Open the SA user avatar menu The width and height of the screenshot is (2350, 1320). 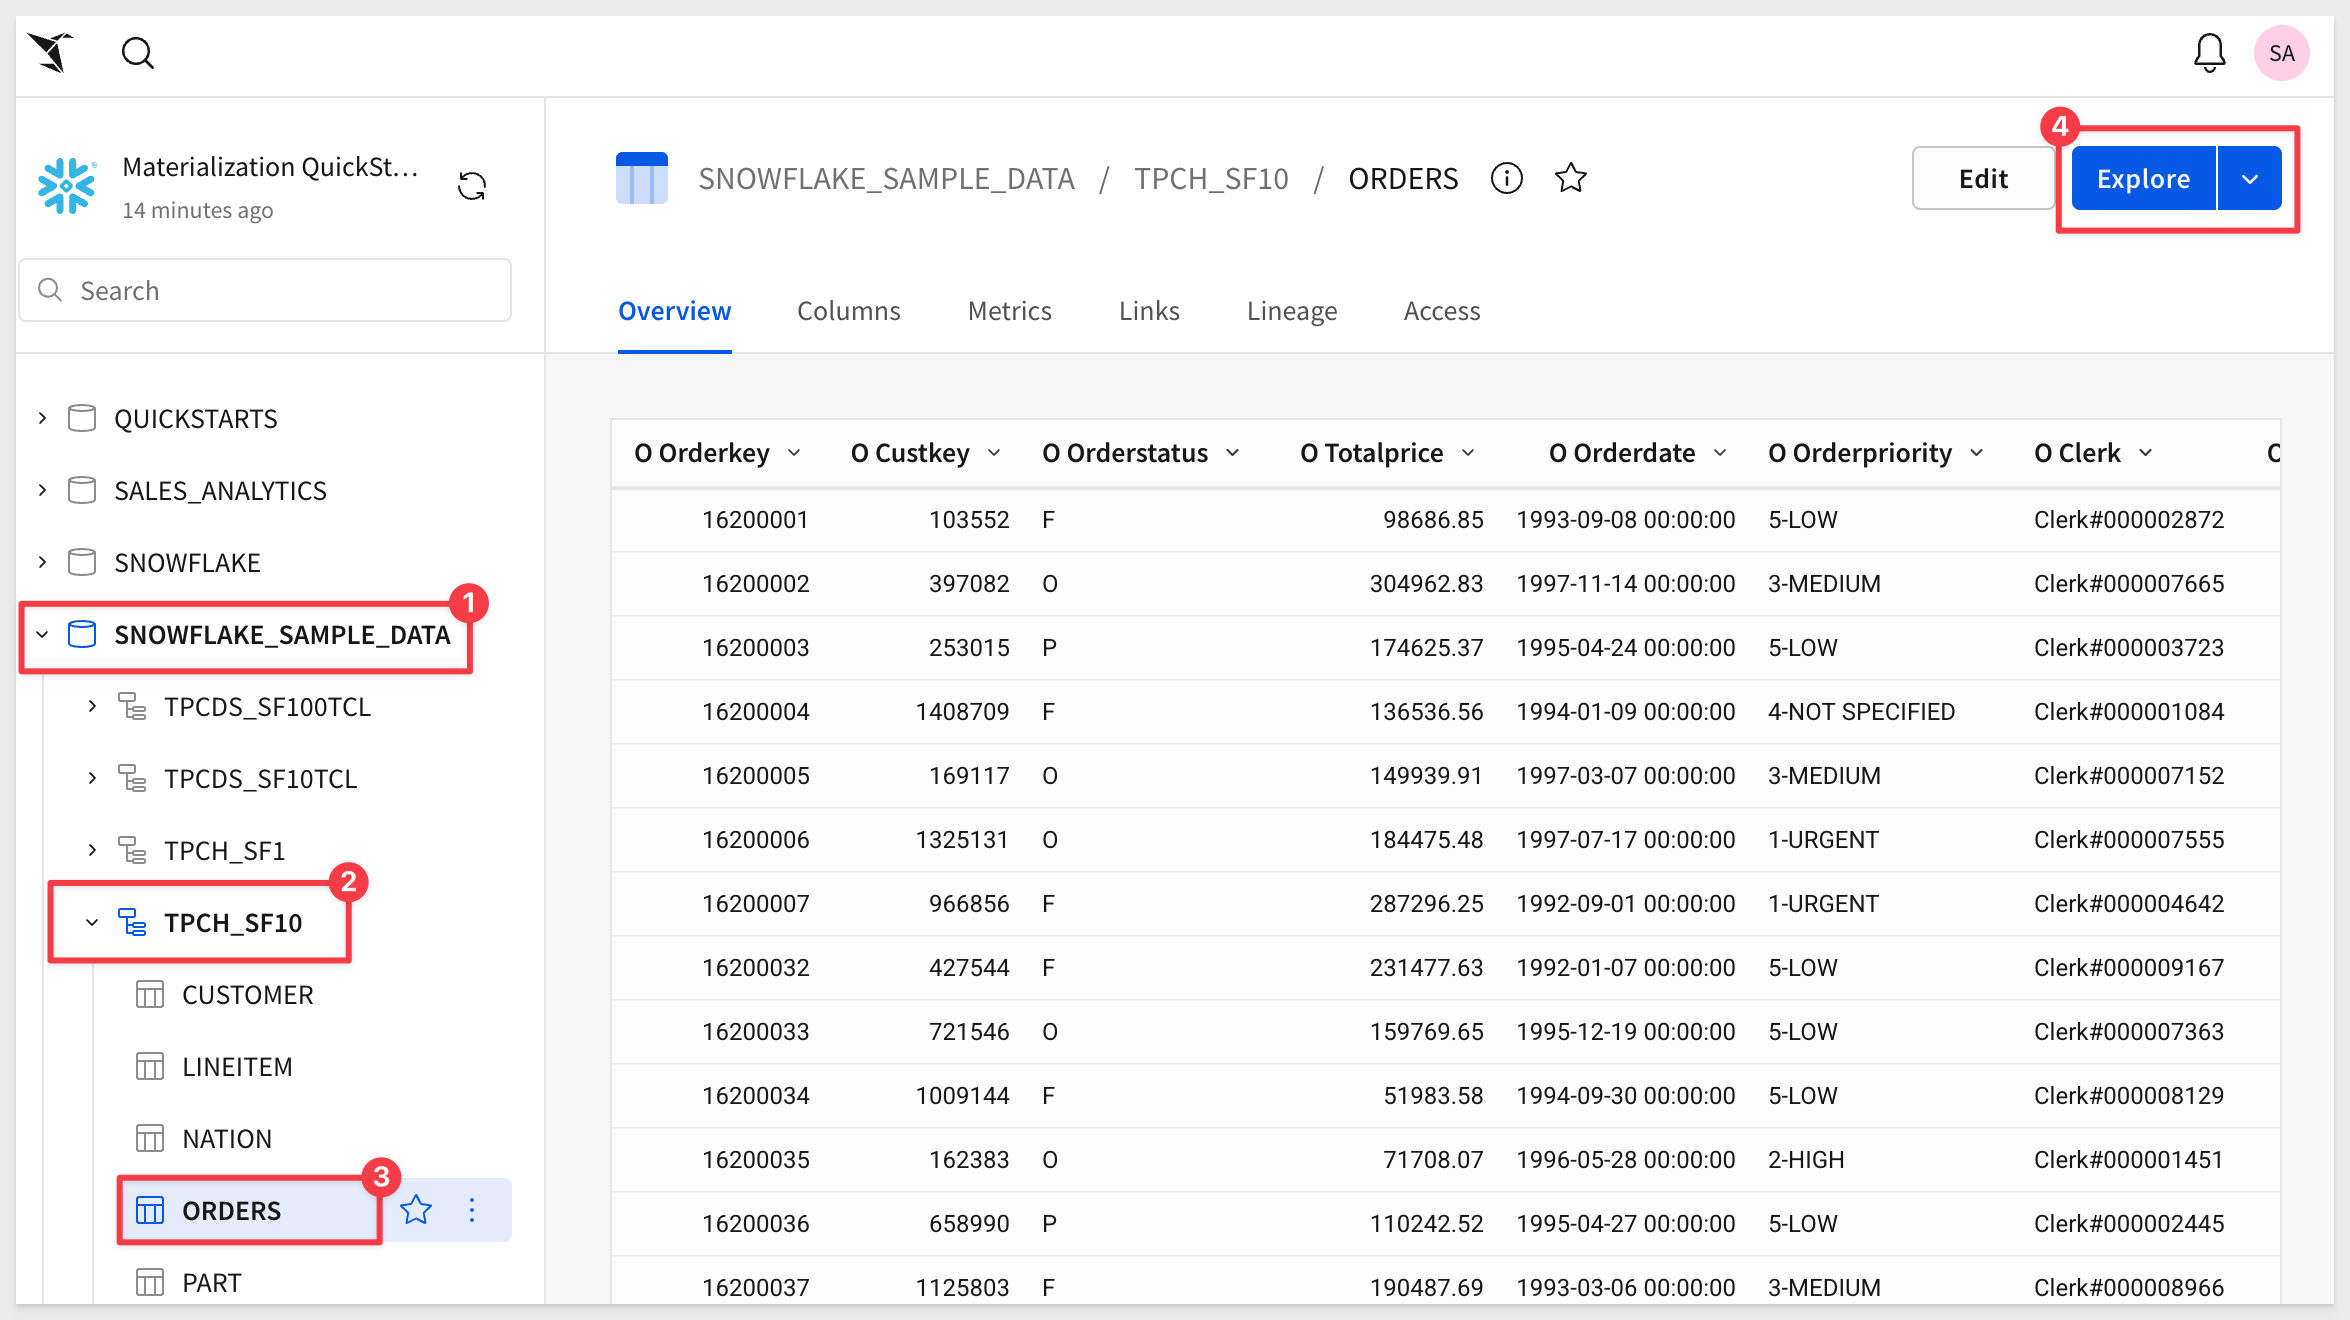click(2281, 53)
